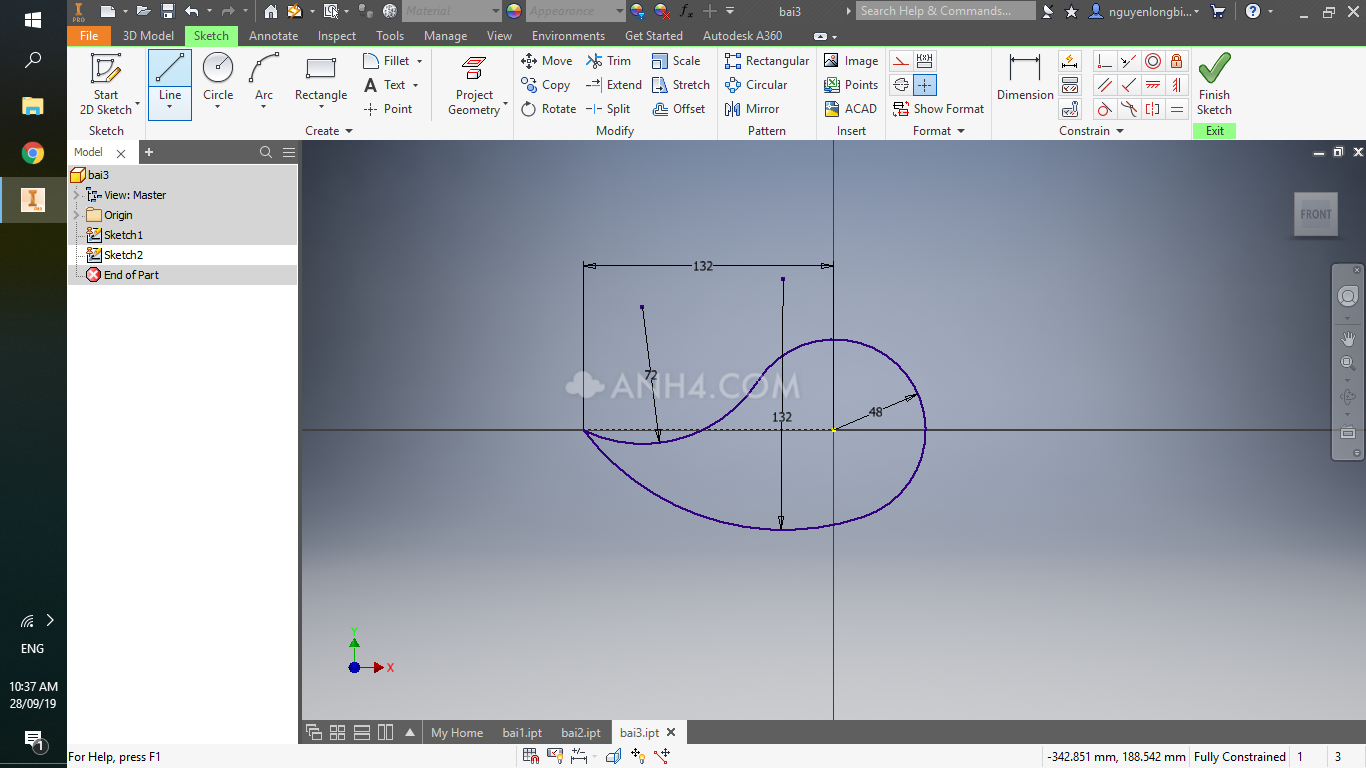This screenshot has height=768, width=1366.
Task: Open File Explorer from the taskbar
Action: pos(33,107)
